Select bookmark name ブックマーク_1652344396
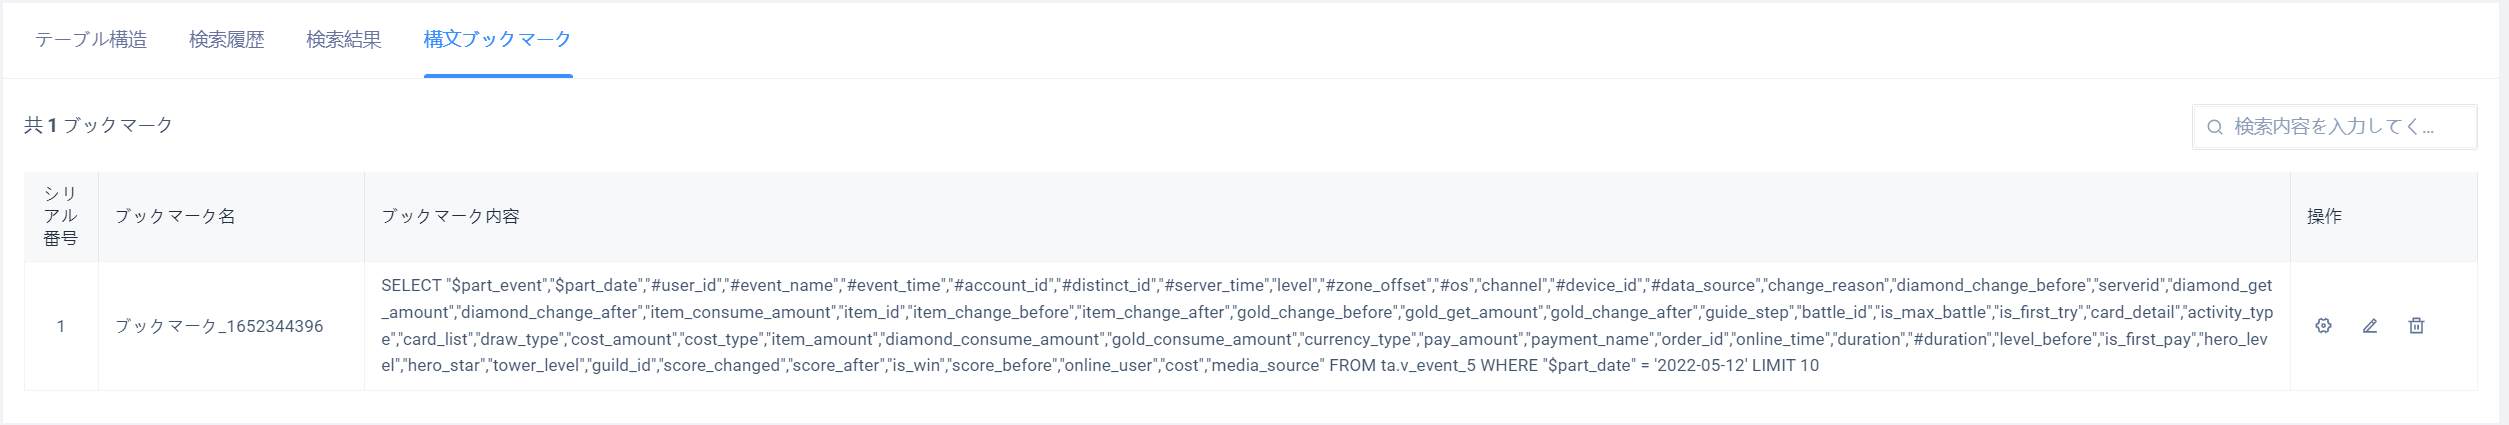 [219, 326]
